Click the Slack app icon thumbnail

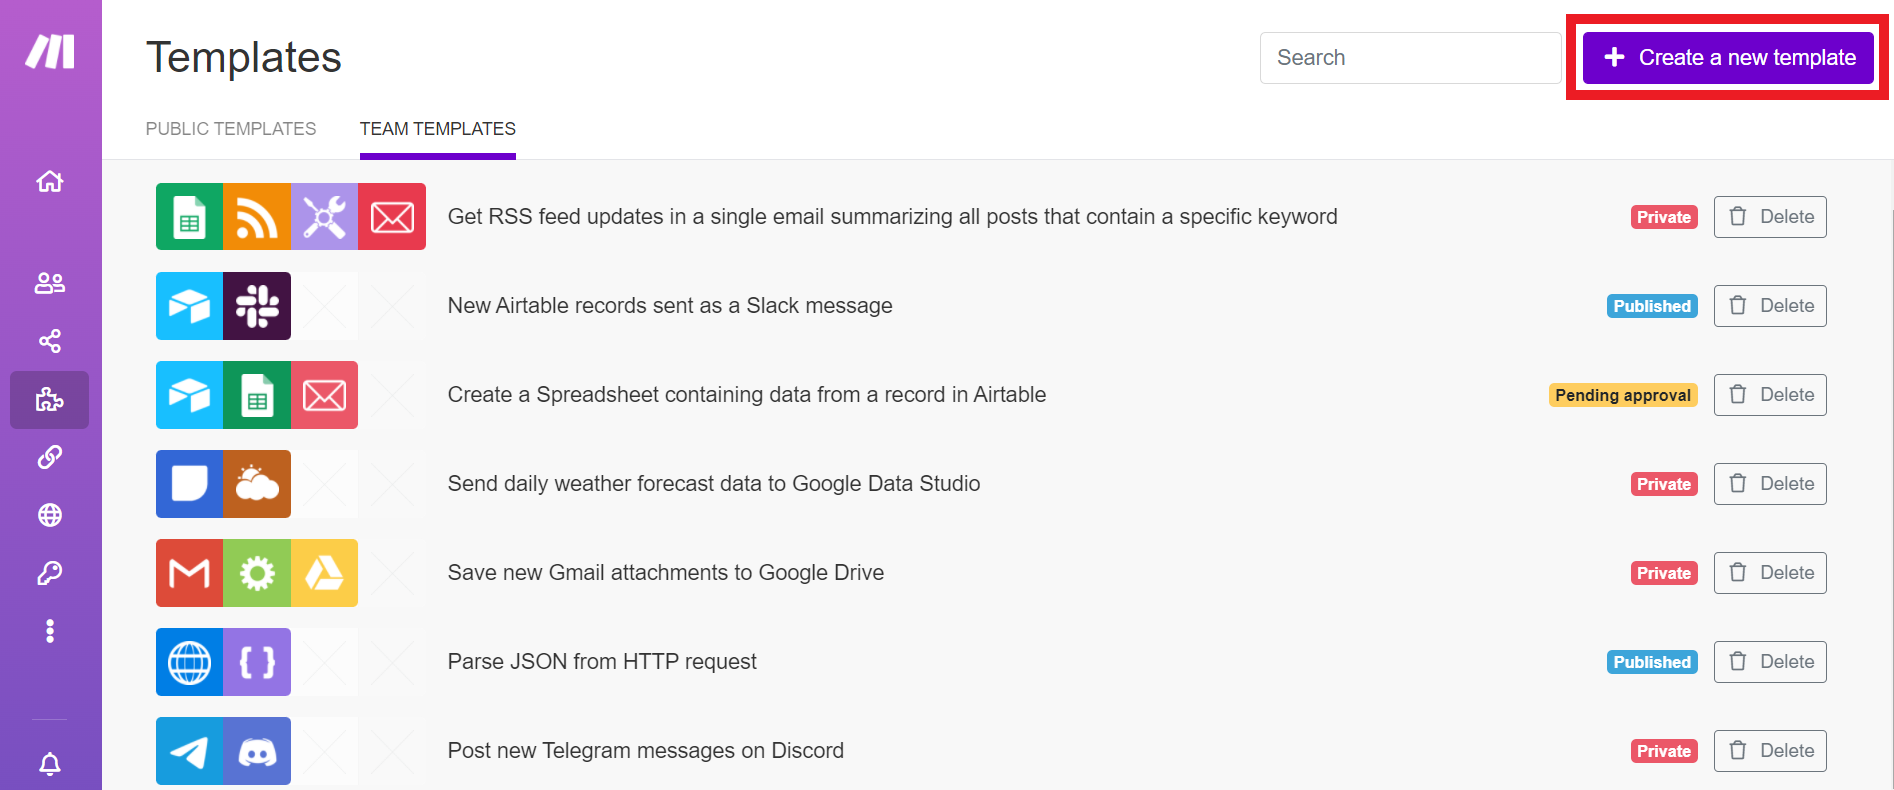point(257,306)
